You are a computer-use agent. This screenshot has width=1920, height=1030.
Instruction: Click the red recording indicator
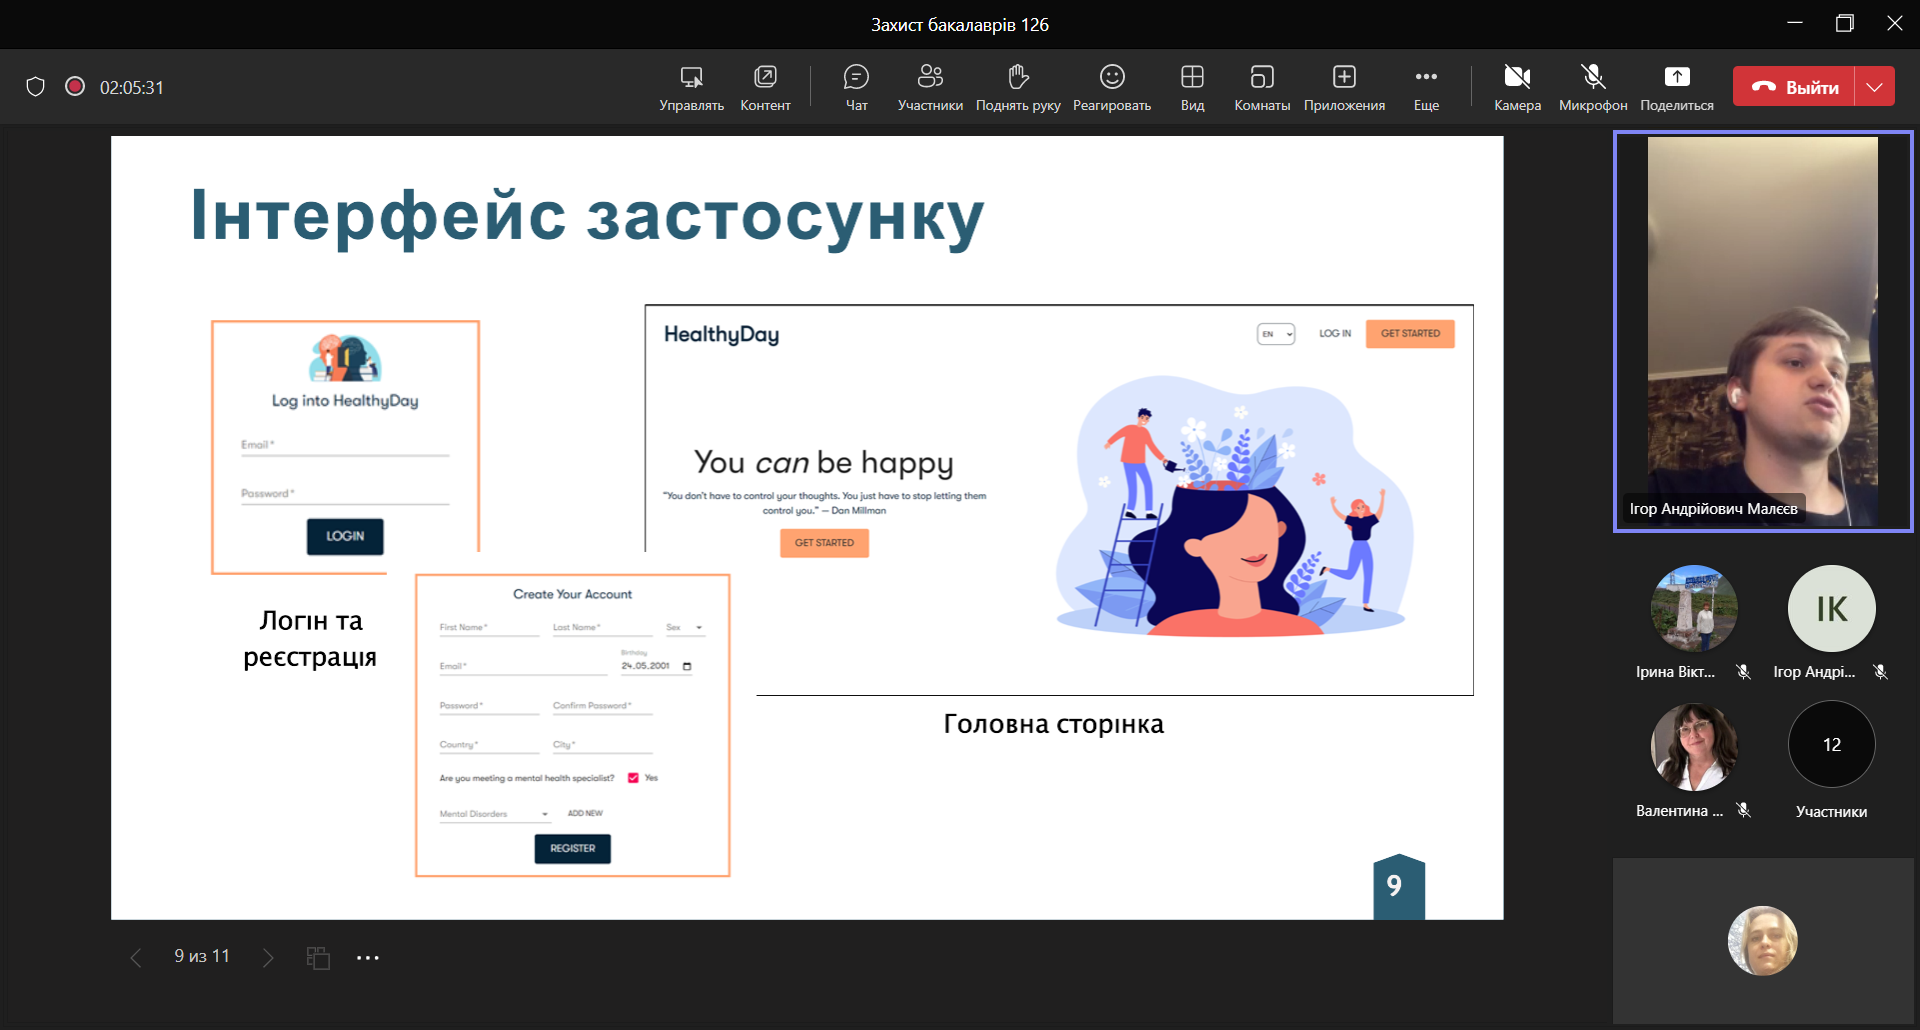click(x=75, y=87)
